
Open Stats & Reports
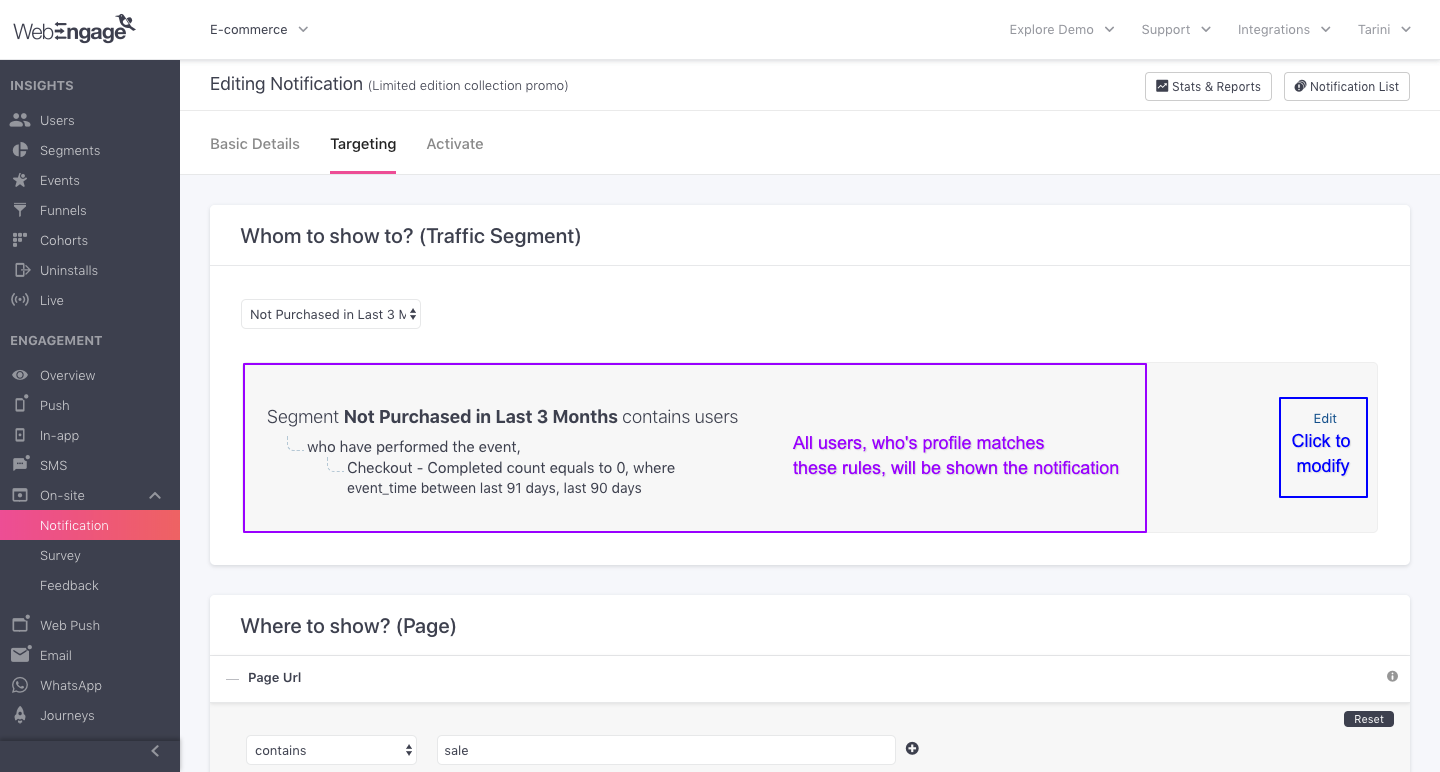1208,87
